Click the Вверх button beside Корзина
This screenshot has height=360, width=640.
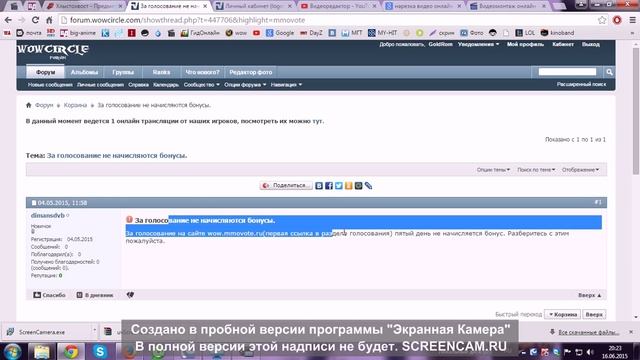594,314
